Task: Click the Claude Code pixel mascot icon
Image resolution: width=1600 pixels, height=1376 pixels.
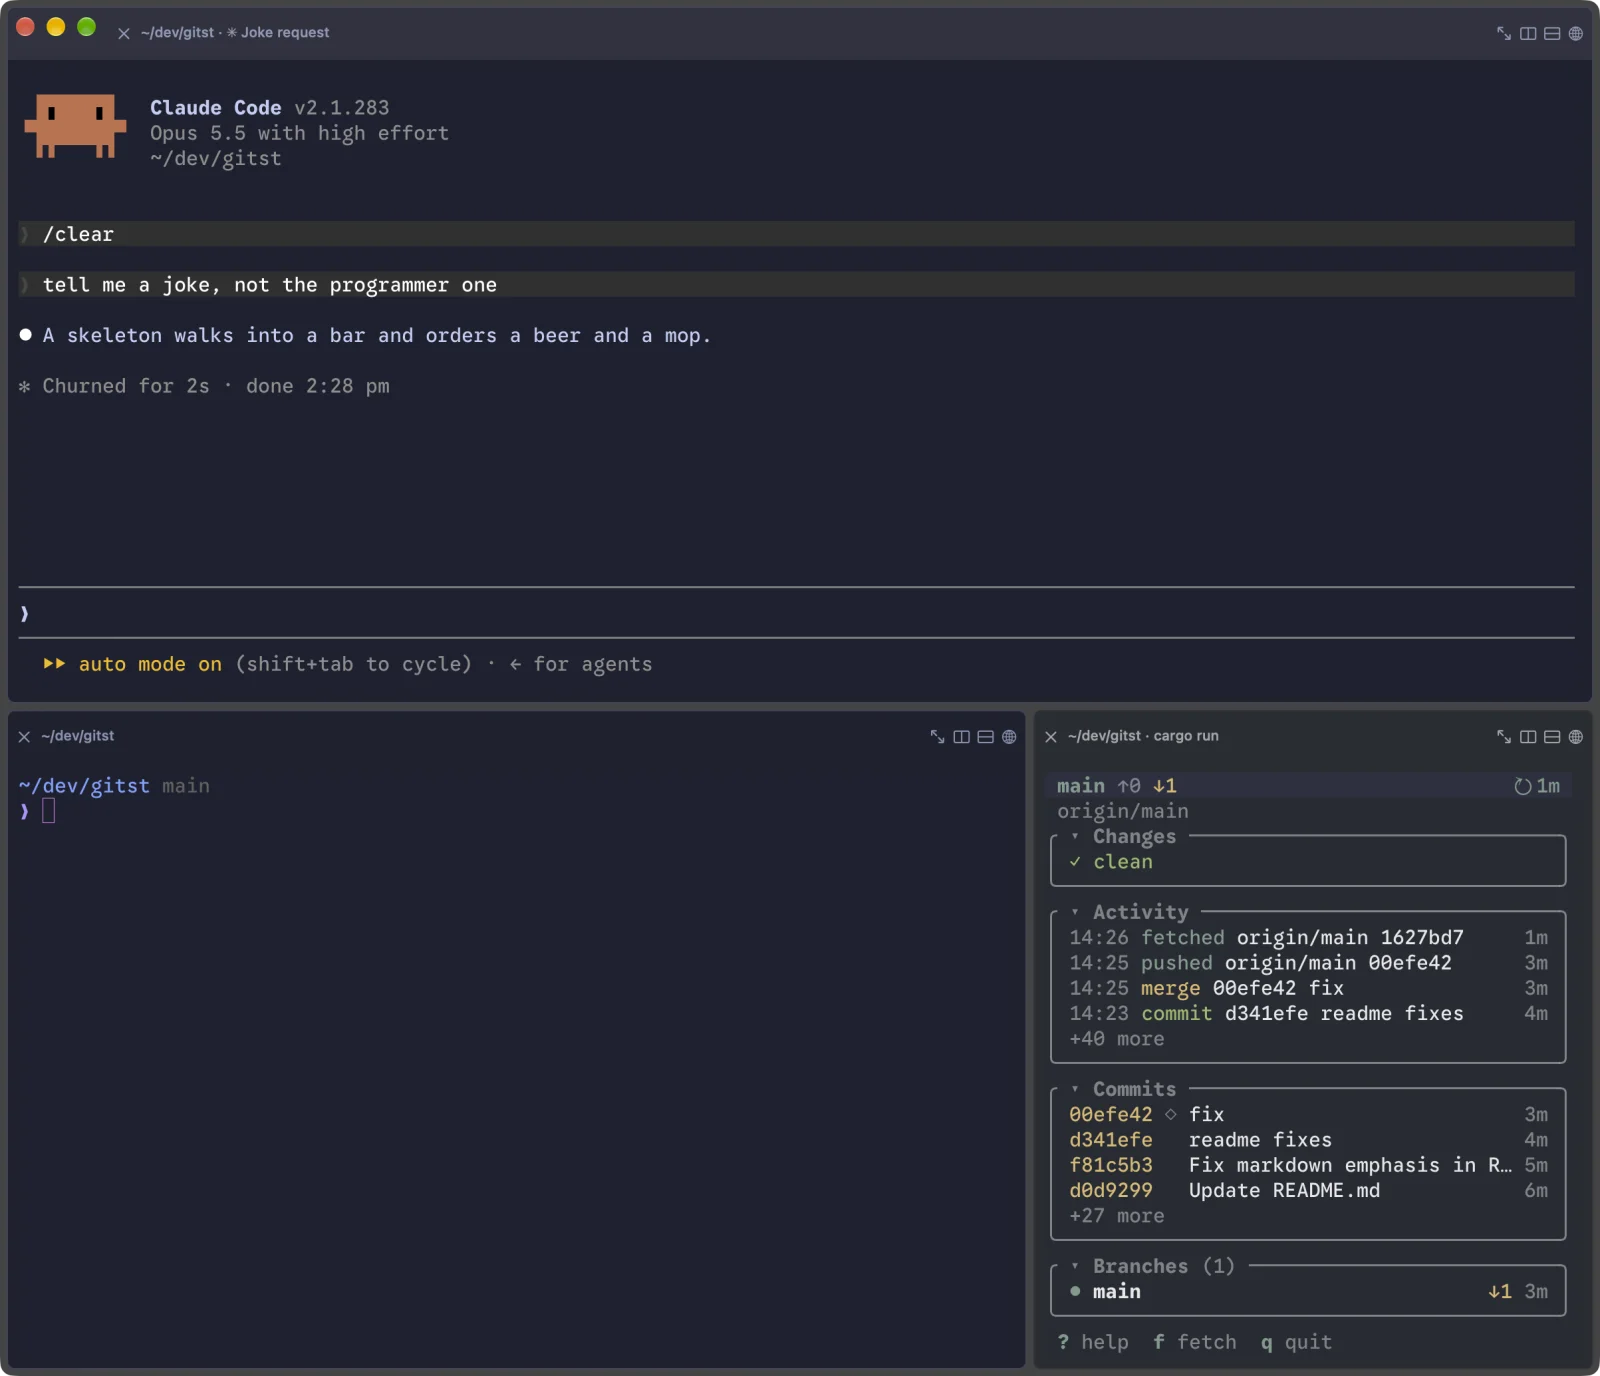Action: (76, 126)
